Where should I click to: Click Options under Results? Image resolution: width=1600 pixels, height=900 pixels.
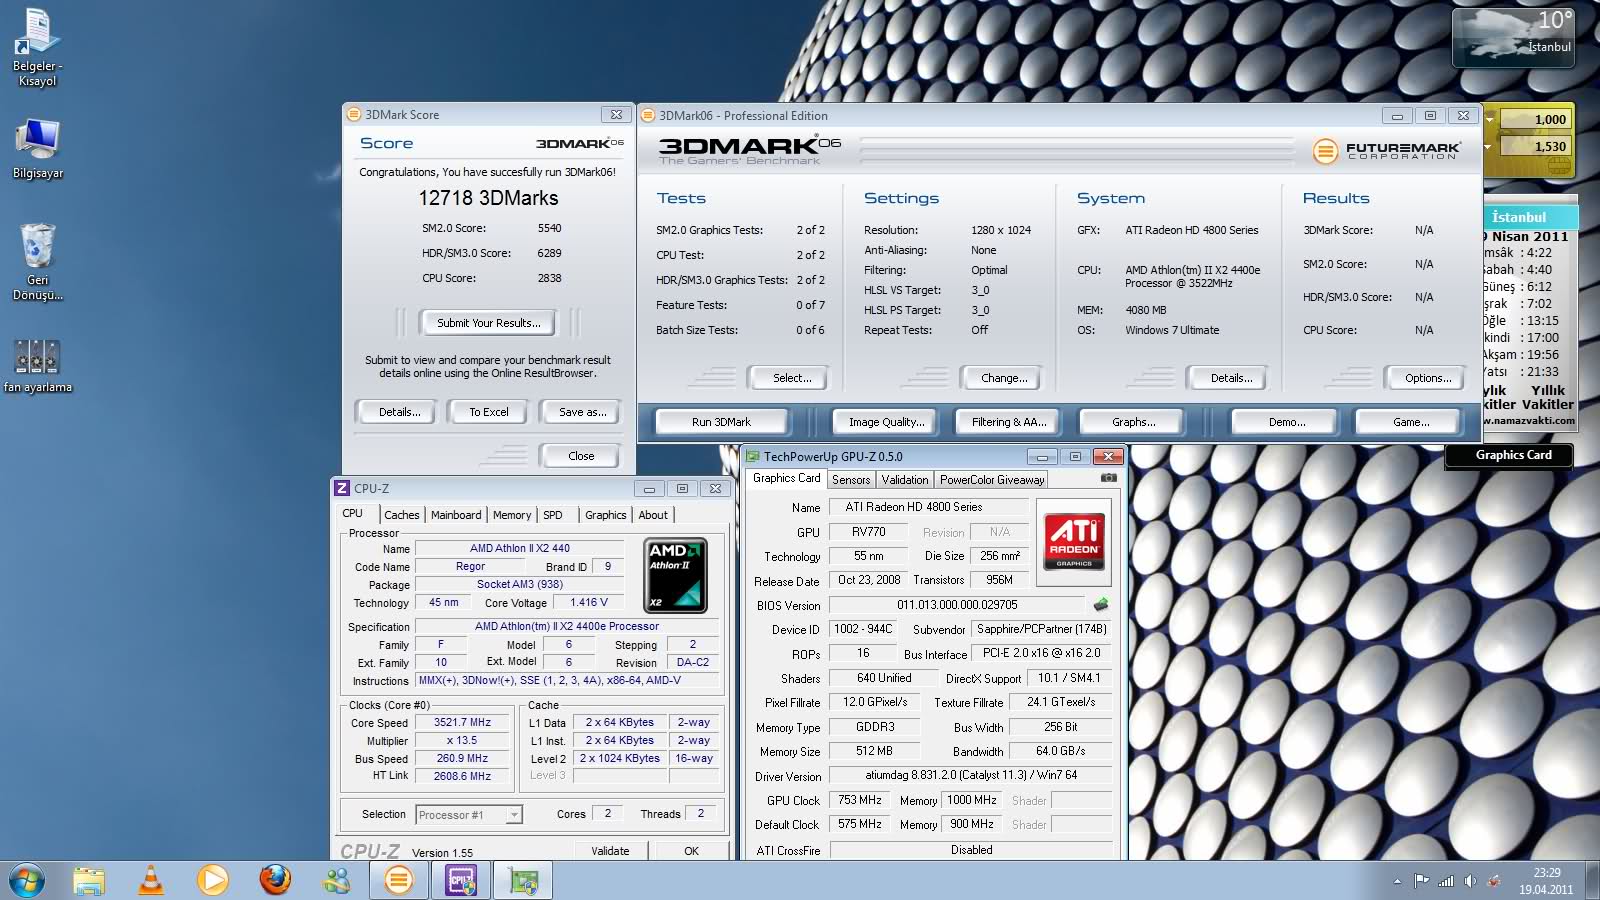click(x=1428, y=378)
